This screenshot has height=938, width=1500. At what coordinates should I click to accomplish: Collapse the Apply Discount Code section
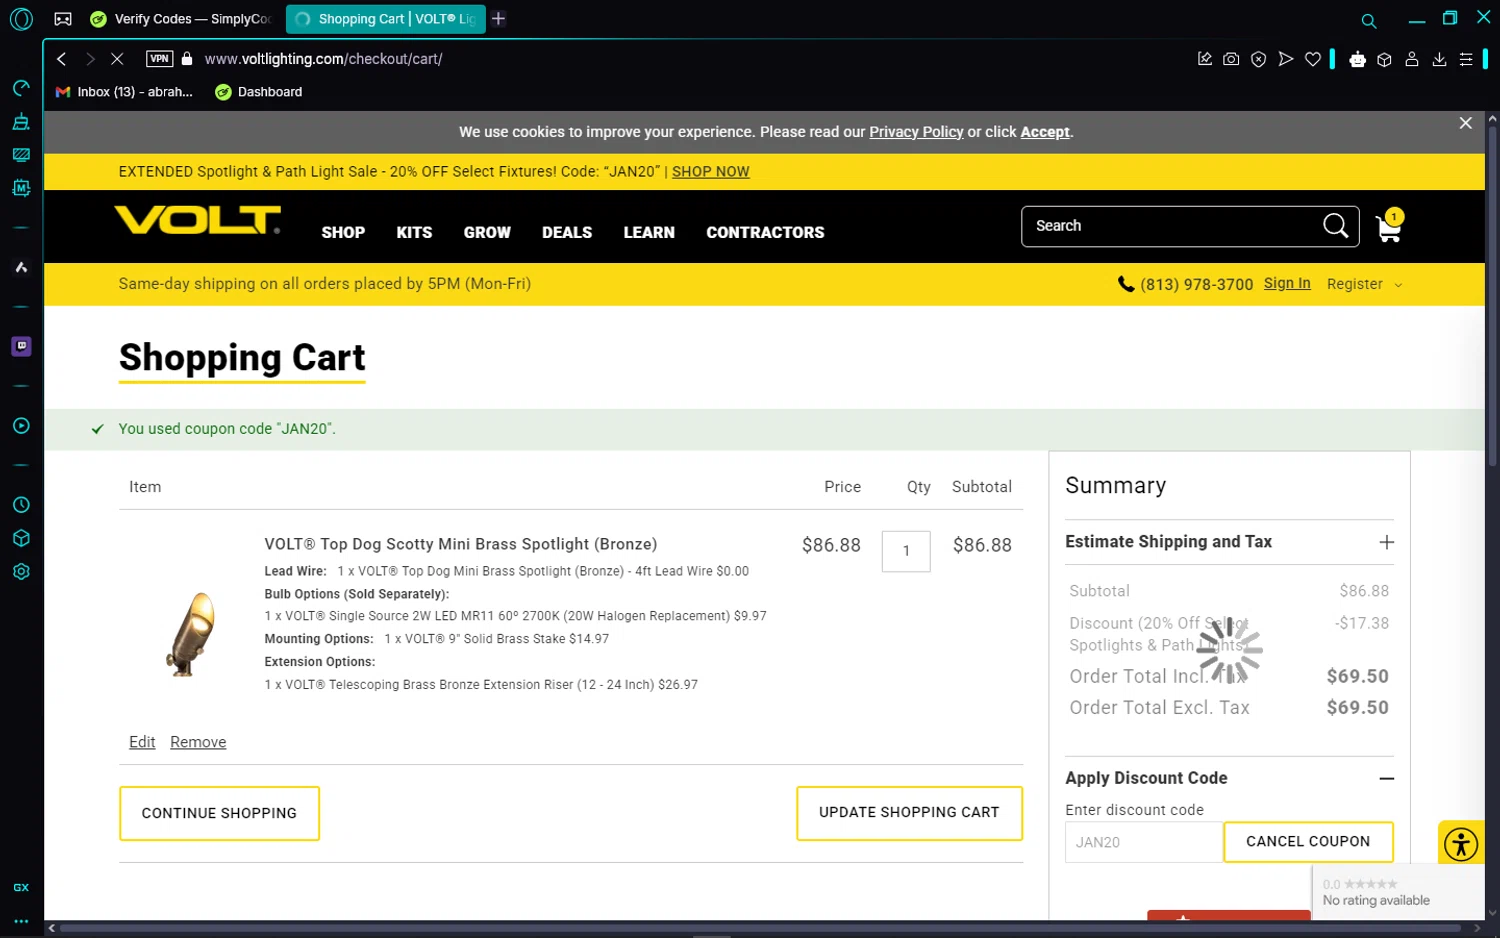click(1386, 778)
